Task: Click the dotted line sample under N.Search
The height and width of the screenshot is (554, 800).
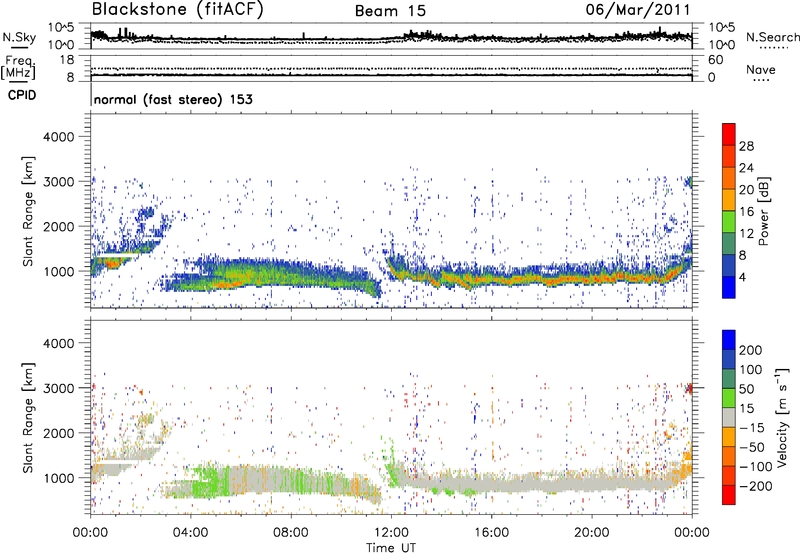Action: pos(774,47)
